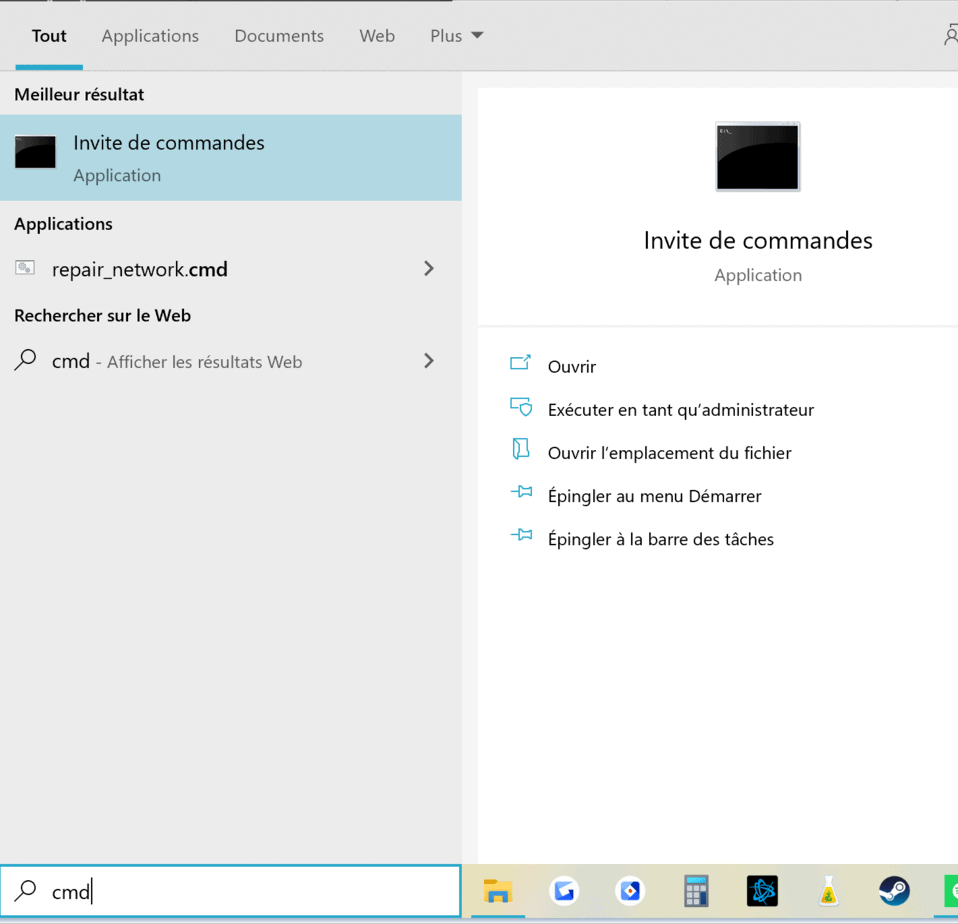Choose Exécuter en tant qu'administrateur

tap(680, 410)
